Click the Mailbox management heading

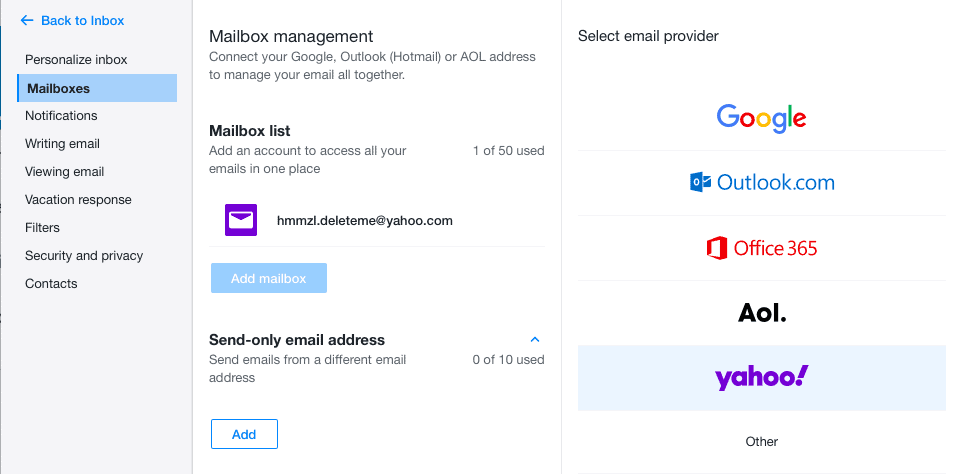tap(291, 36)
